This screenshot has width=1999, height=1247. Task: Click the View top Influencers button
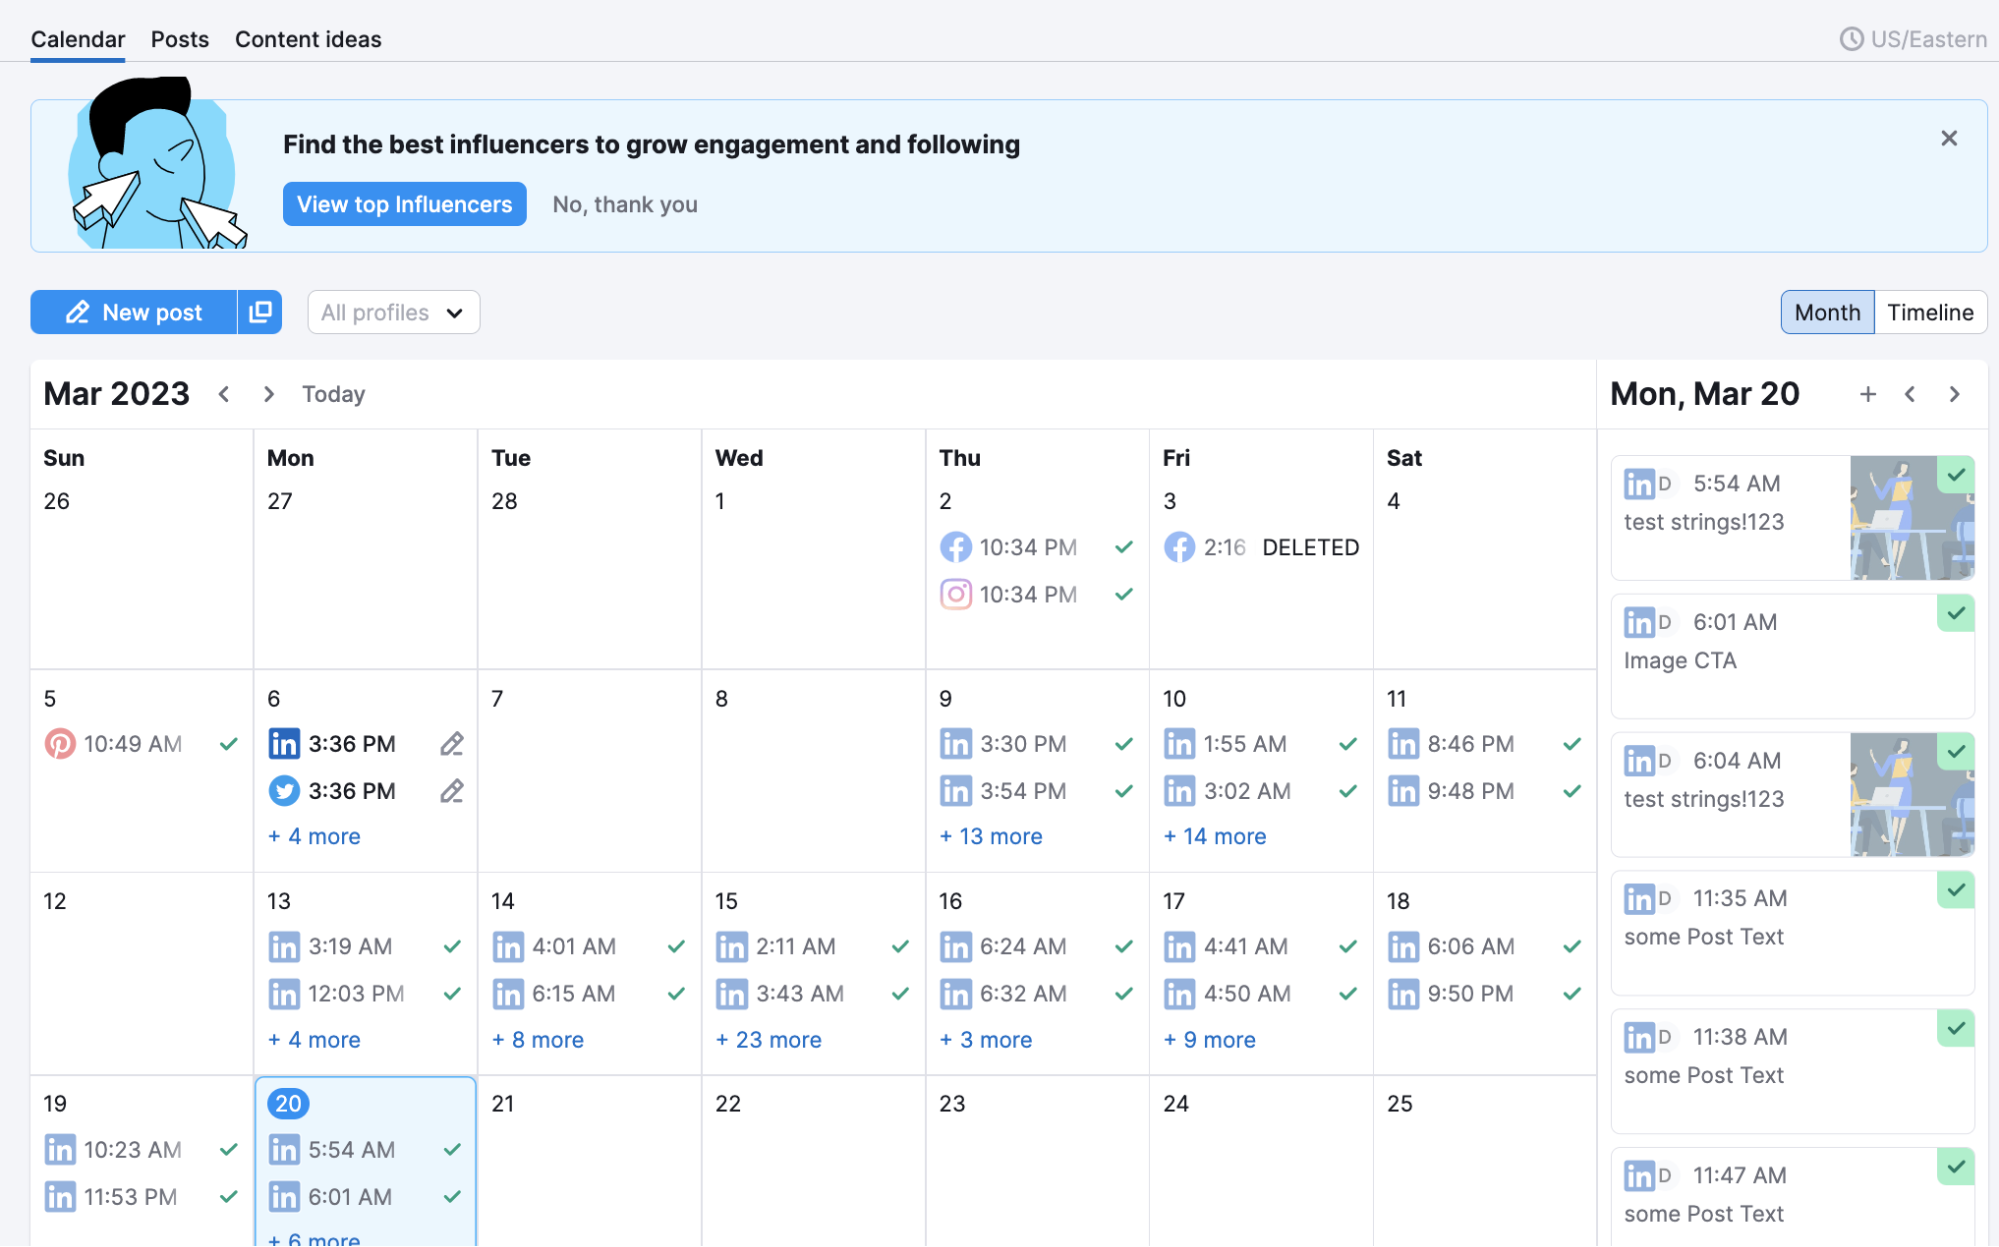(404, 204)
